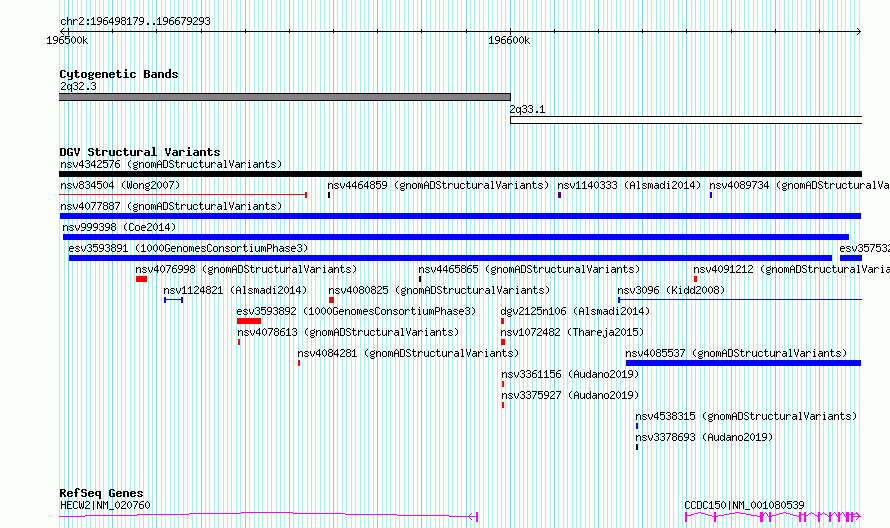Select the nsv3096 (Kidd2008) blue line
Screen dimensions: 890x528
pos(740,300)
